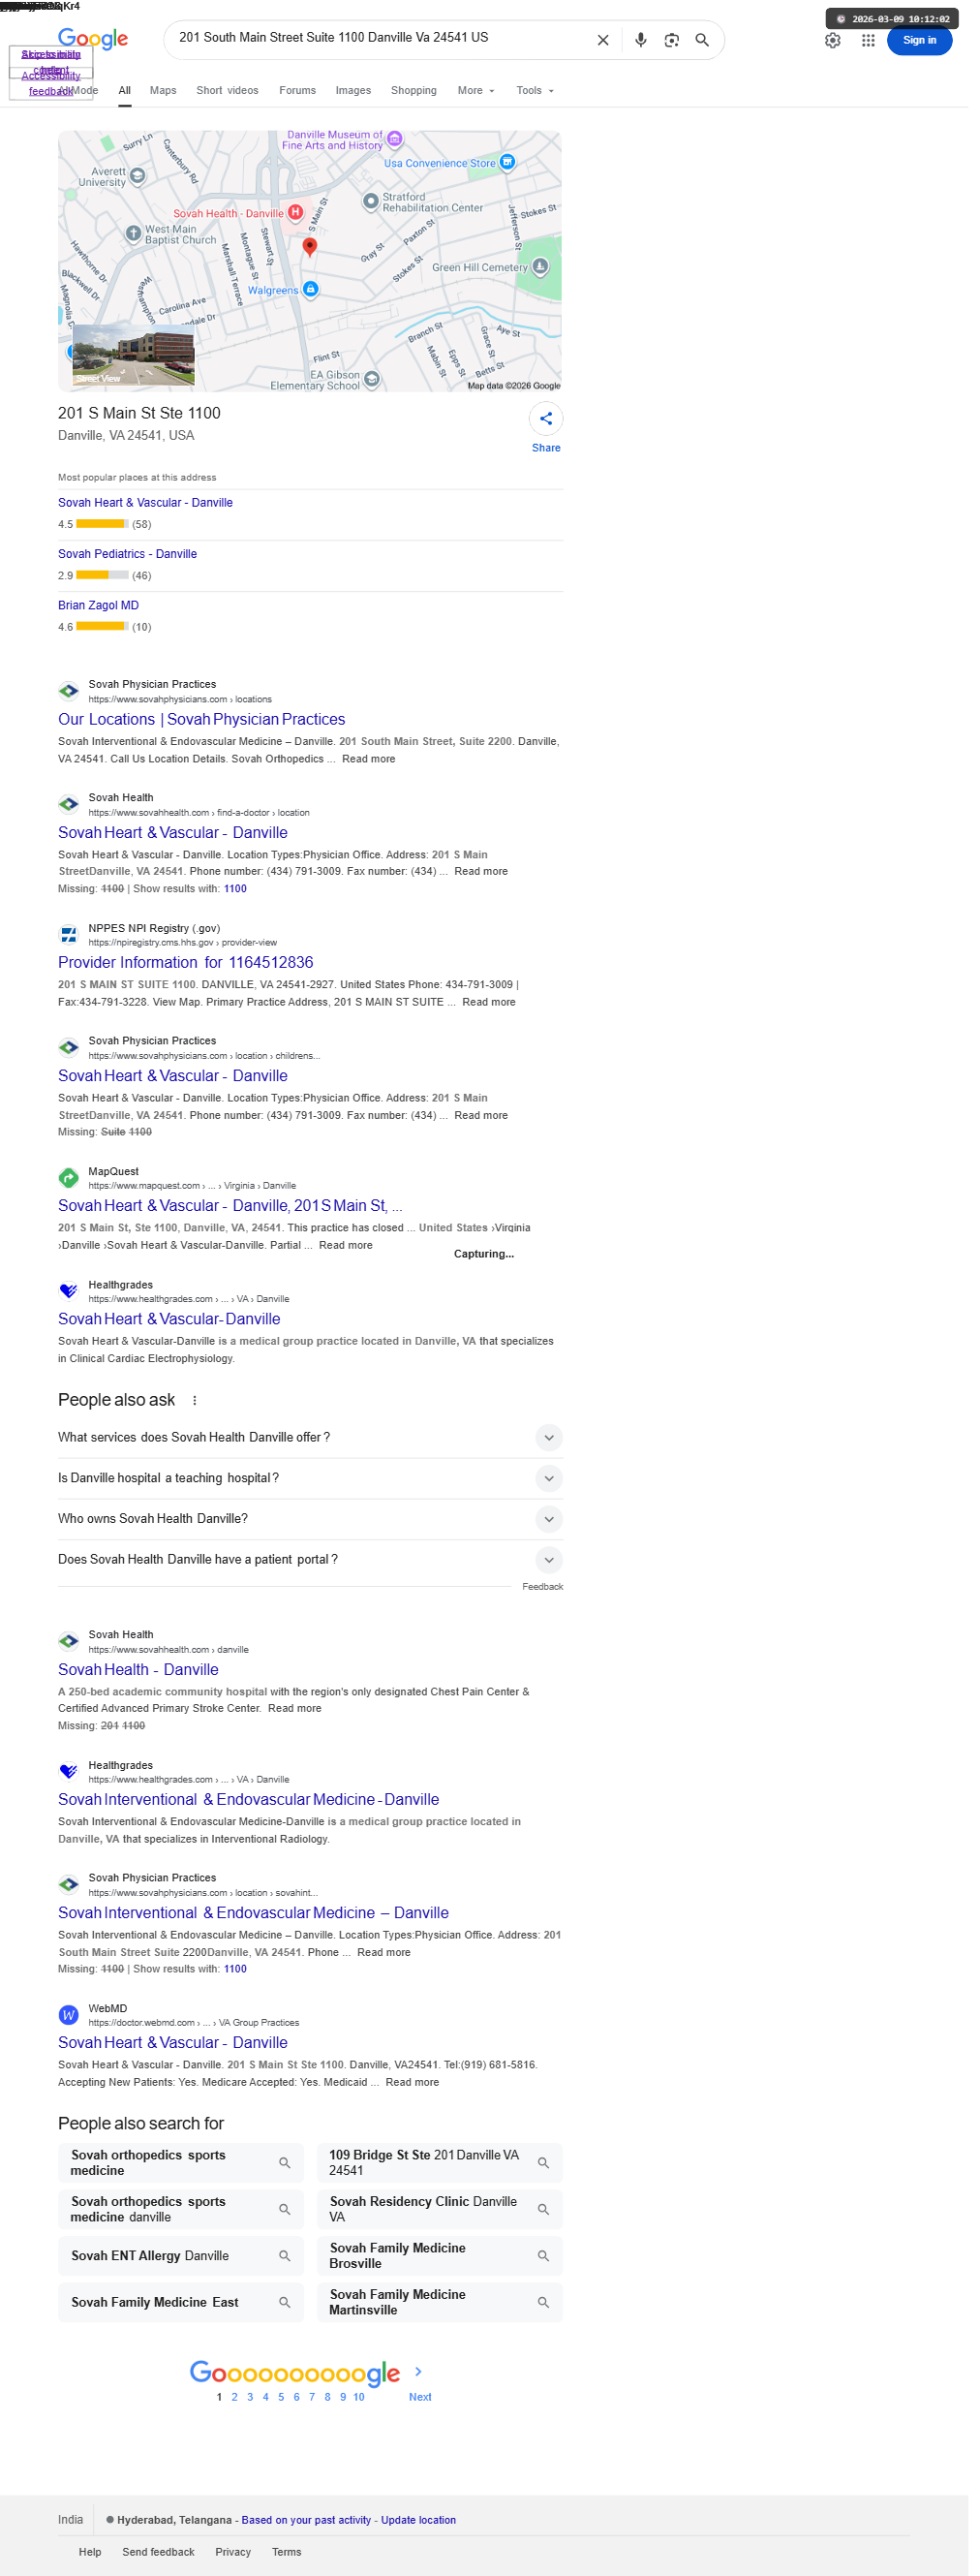
Task: Open the Google apps grid
Action: (879, 41)
